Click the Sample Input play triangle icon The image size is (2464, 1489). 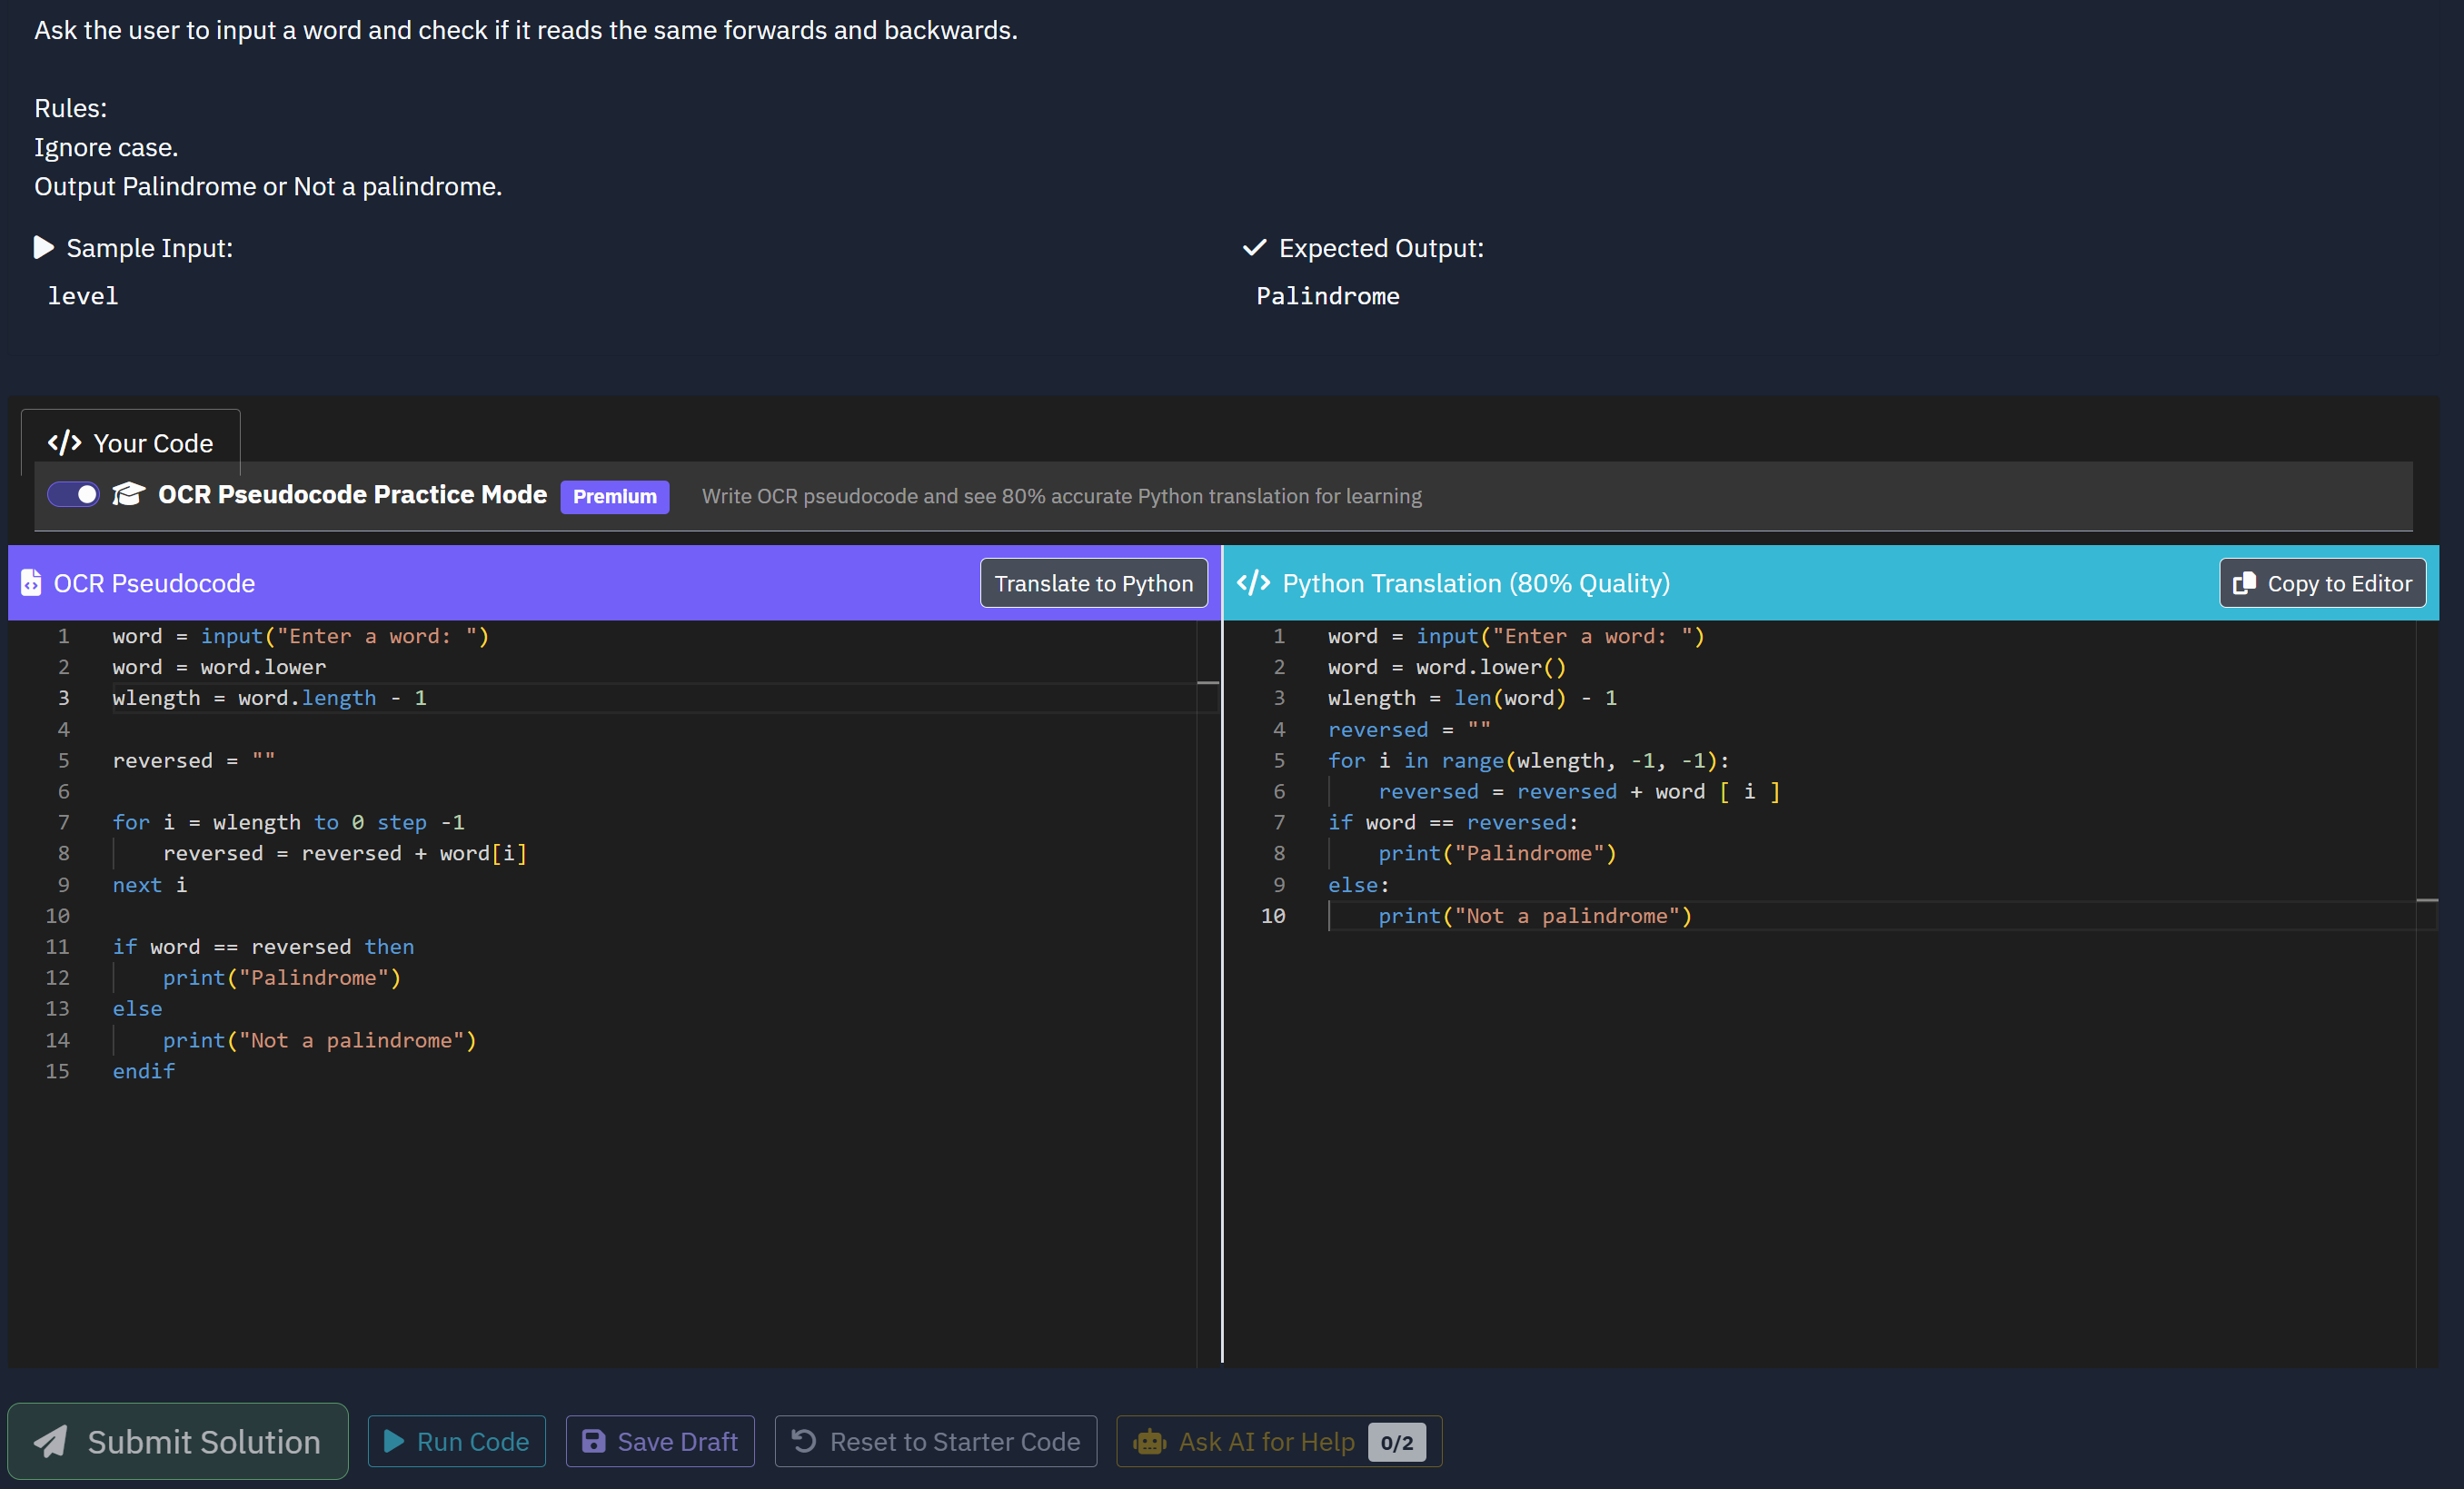43,248
